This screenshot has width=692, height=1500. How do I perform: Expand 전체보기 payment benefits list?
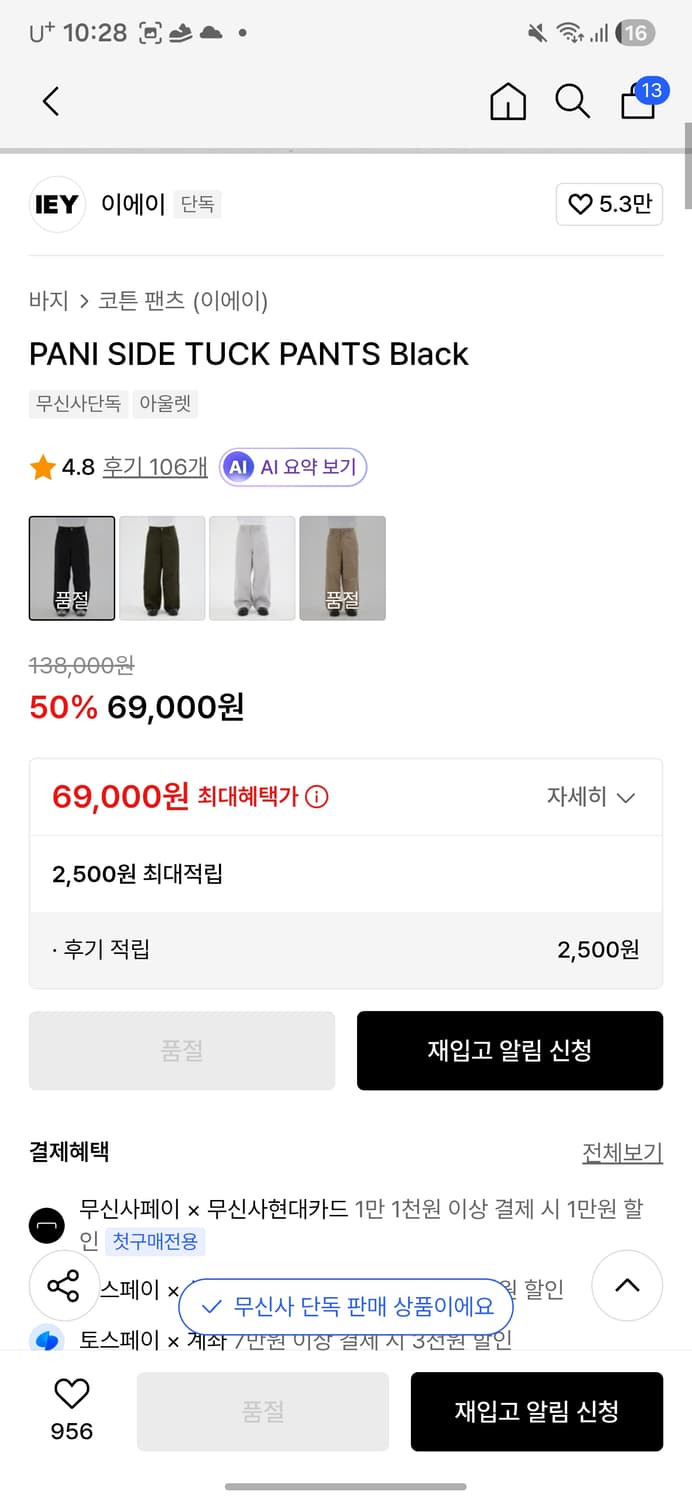coord(623,1152)
